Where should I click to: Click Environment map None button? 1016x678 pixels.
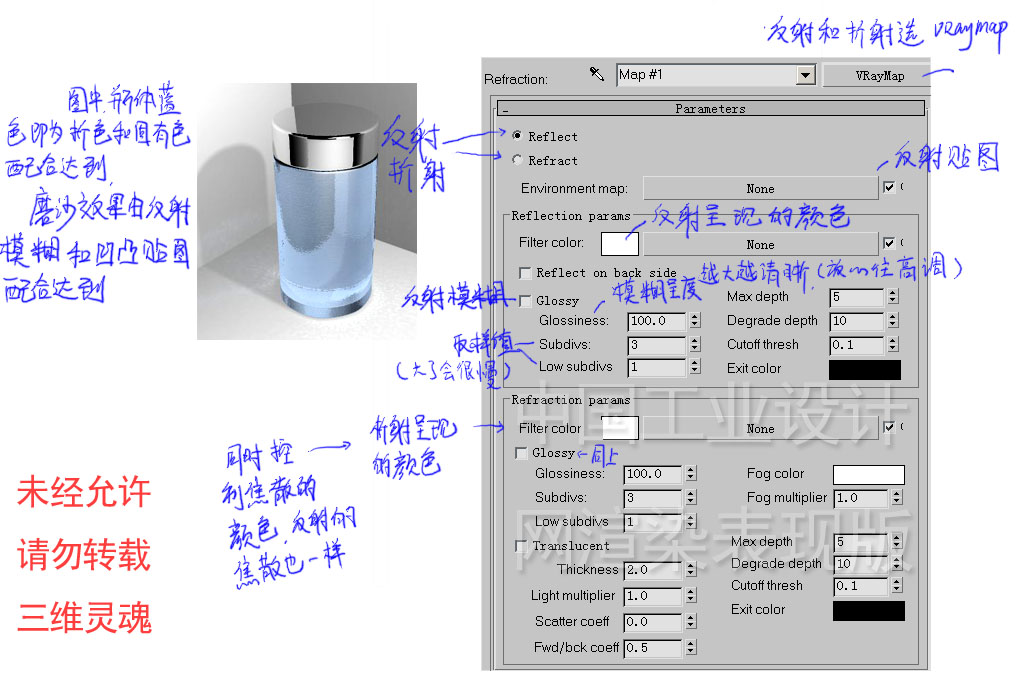[x=760, y=189]
